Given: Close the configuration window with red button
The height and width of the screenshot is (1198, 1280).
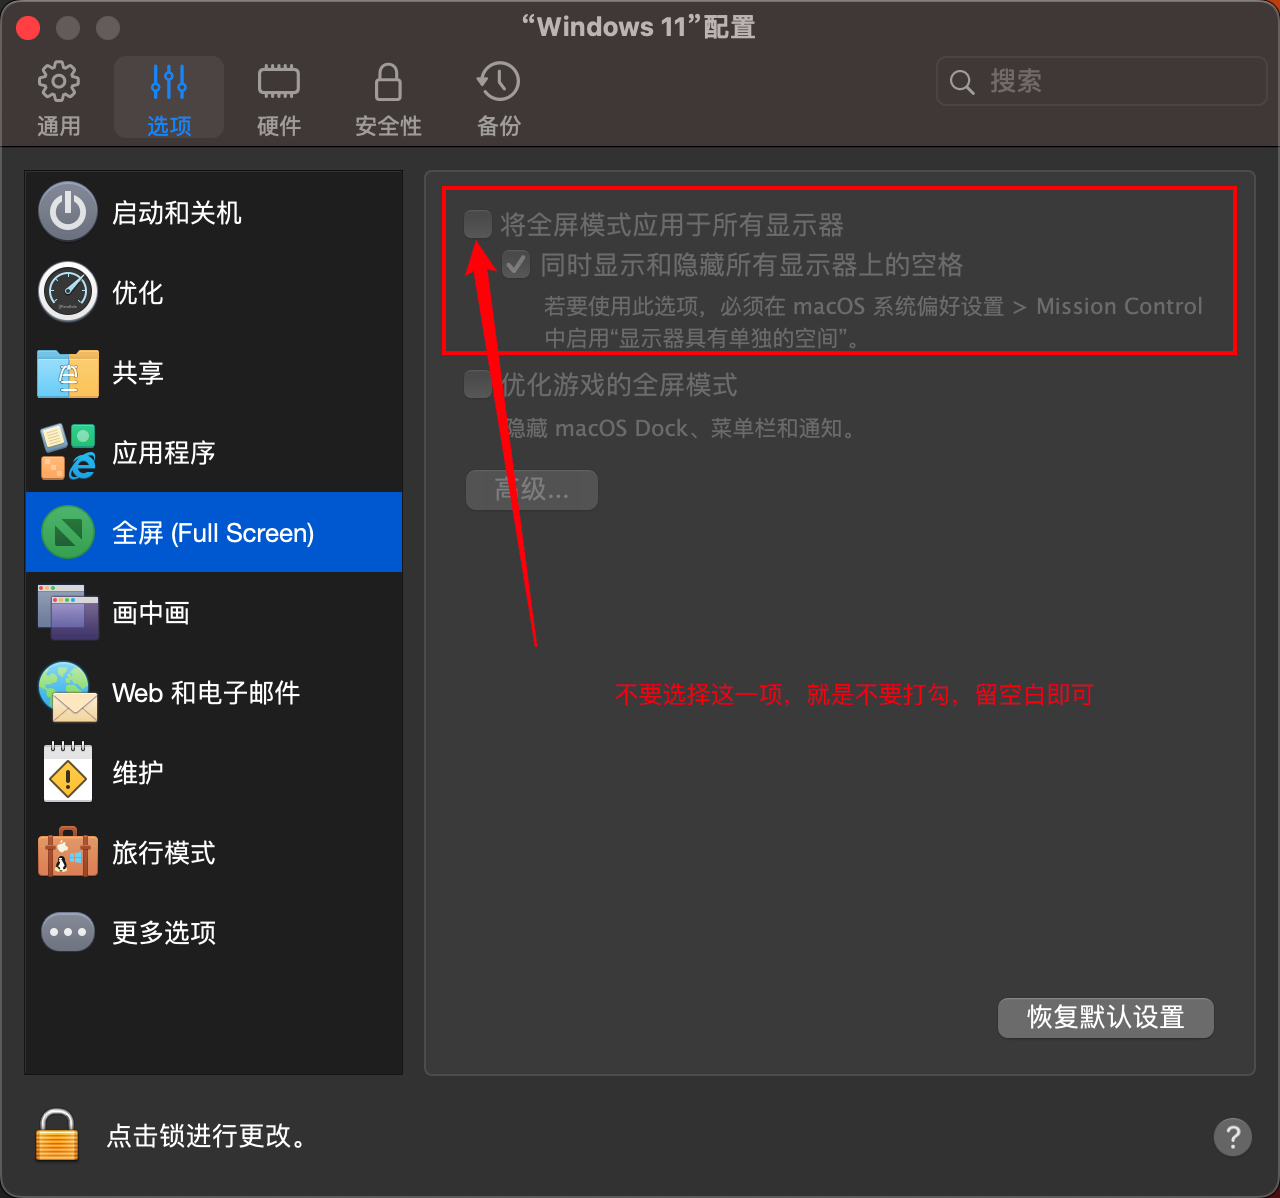Looking at the screenshot, I should (x=28, y=27).
